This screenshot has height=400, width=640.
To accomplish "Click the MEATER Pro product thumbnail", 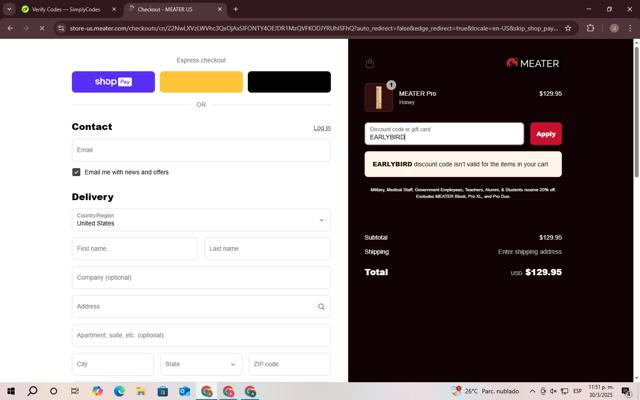I will 379,98.
